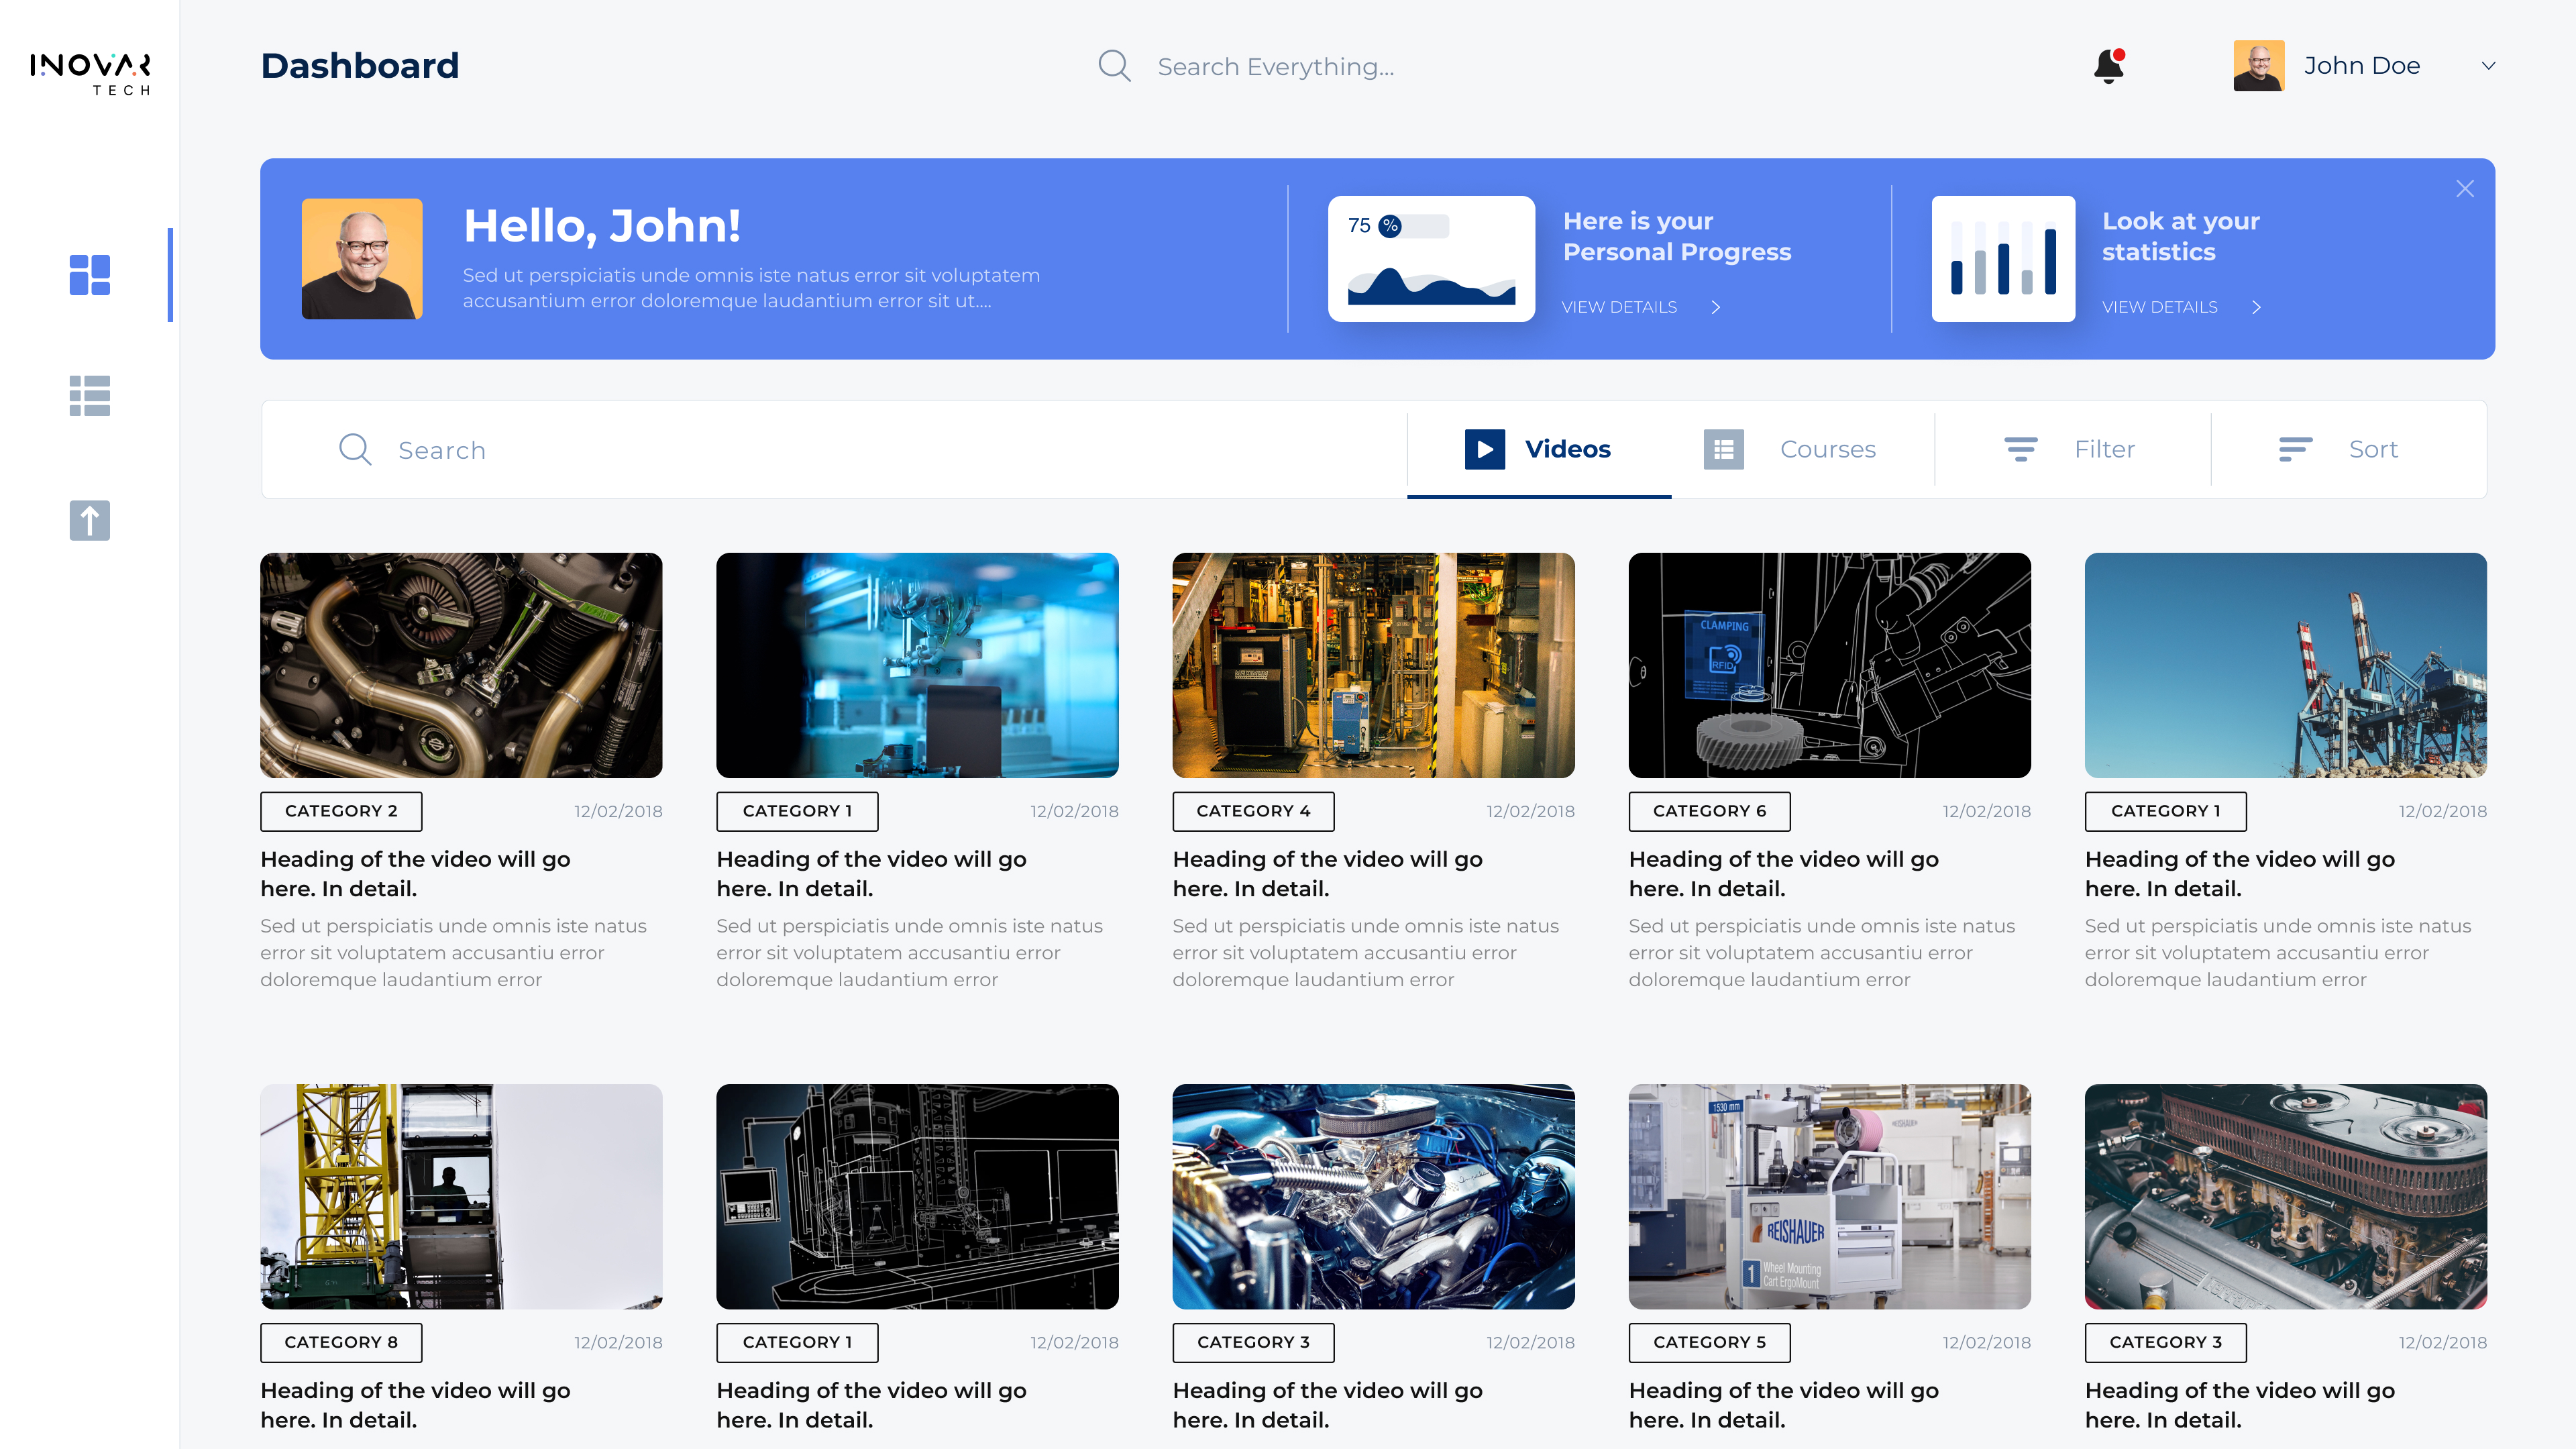Screen dimensions: 2576x1449
Task: Click the Category 6 tag button
Action: pos(1709,811)
